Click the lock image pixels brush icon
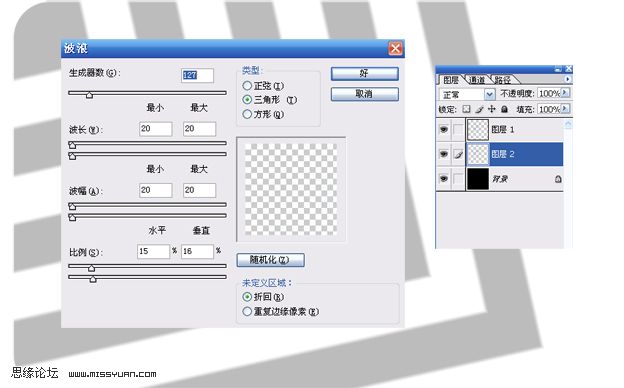Screen dimensions: 624x388 480,109
